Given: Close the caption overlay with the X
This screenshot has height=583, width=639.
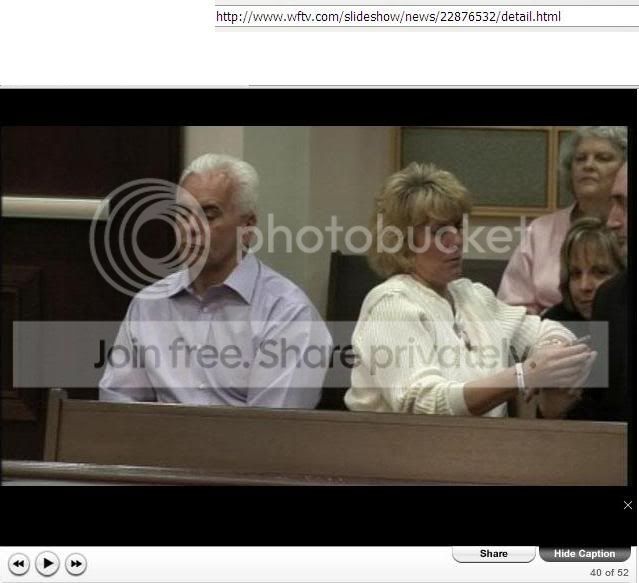Looking at the screenshot, I should [x=627, y=505].
